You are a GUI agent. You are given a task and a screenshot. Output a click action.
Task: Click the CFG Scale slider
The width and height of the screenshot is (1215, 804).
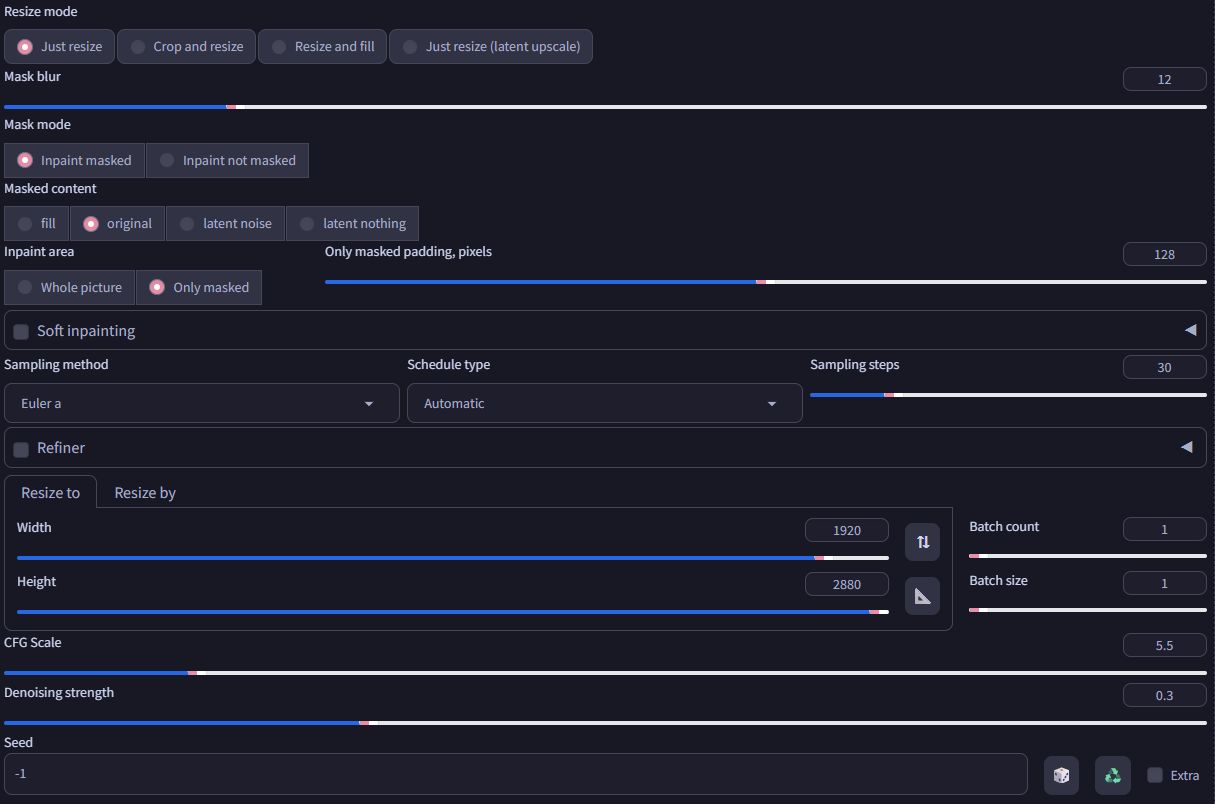point(605,673)
